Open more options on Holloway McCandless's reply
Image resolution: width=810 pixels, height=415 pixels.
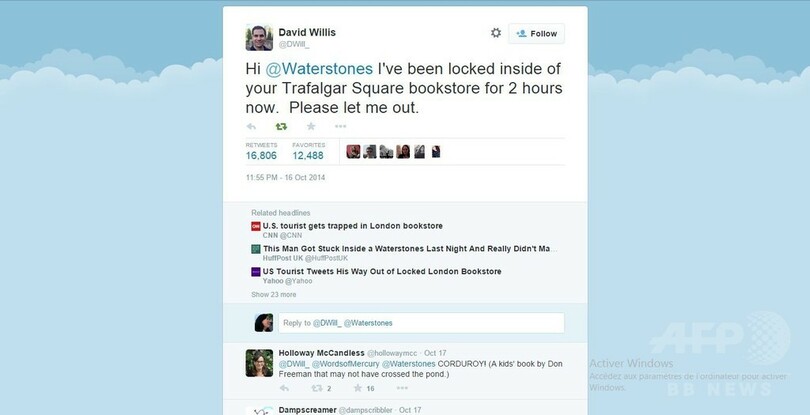pos(402,388)
